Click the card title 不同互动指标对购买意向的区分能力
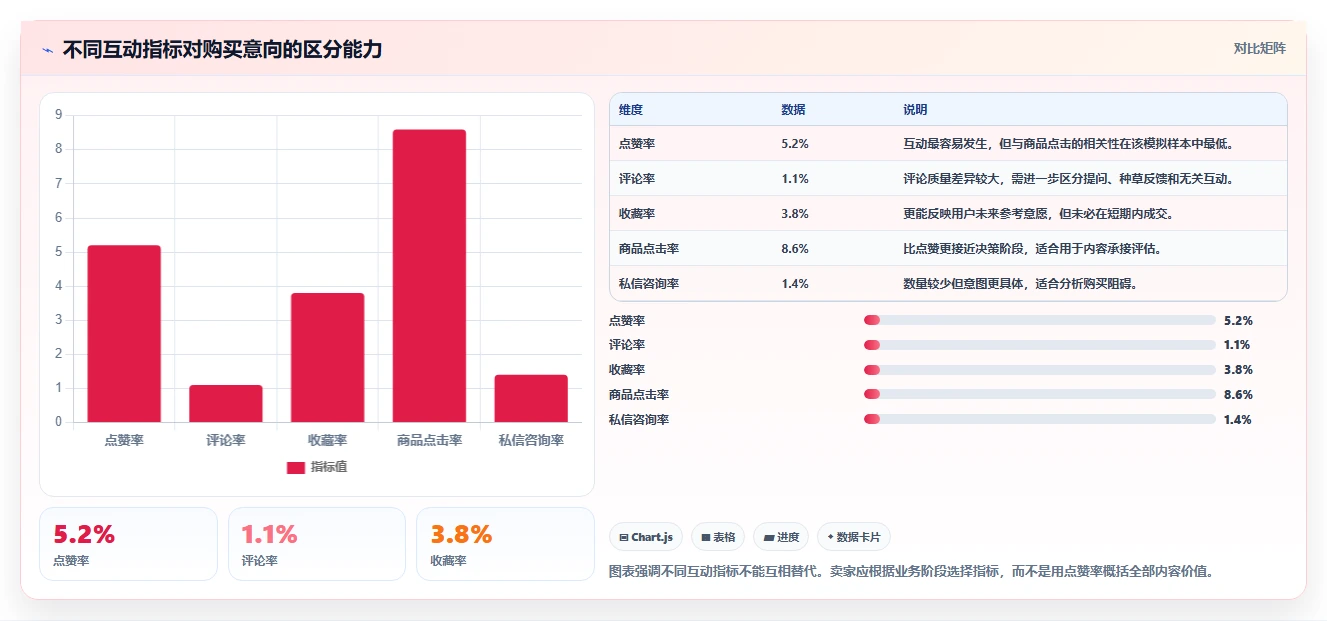The height and width of the screenshot is (621, 1327). pos(222,50)
